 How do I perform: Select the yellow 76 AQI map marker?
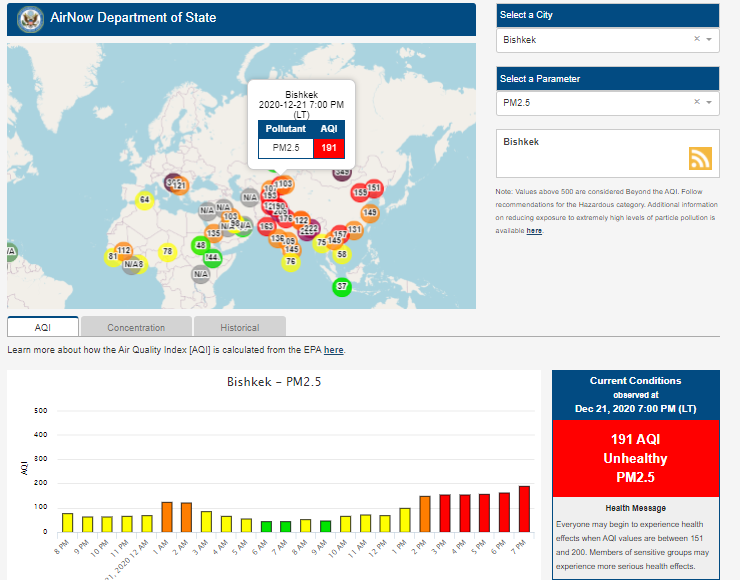point(290,262)
